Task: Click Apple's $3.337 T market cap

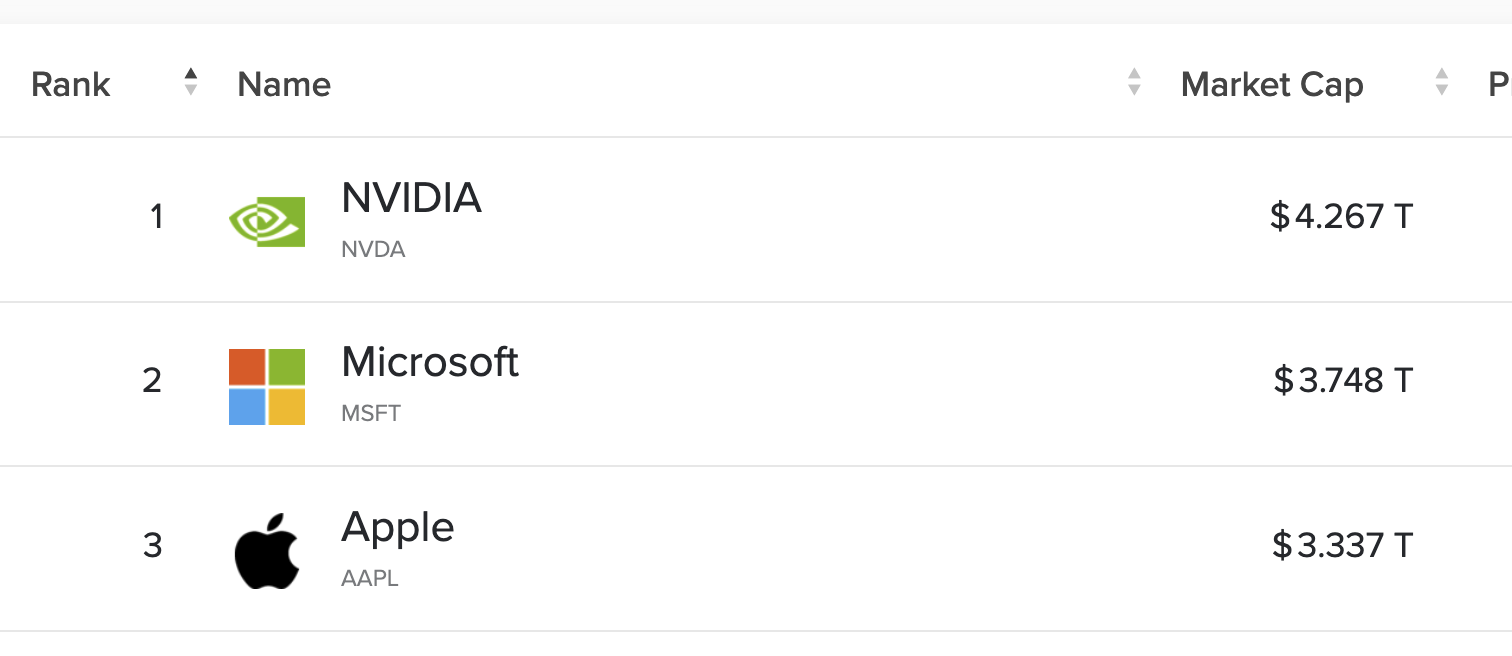Action: pos(1342,546)
